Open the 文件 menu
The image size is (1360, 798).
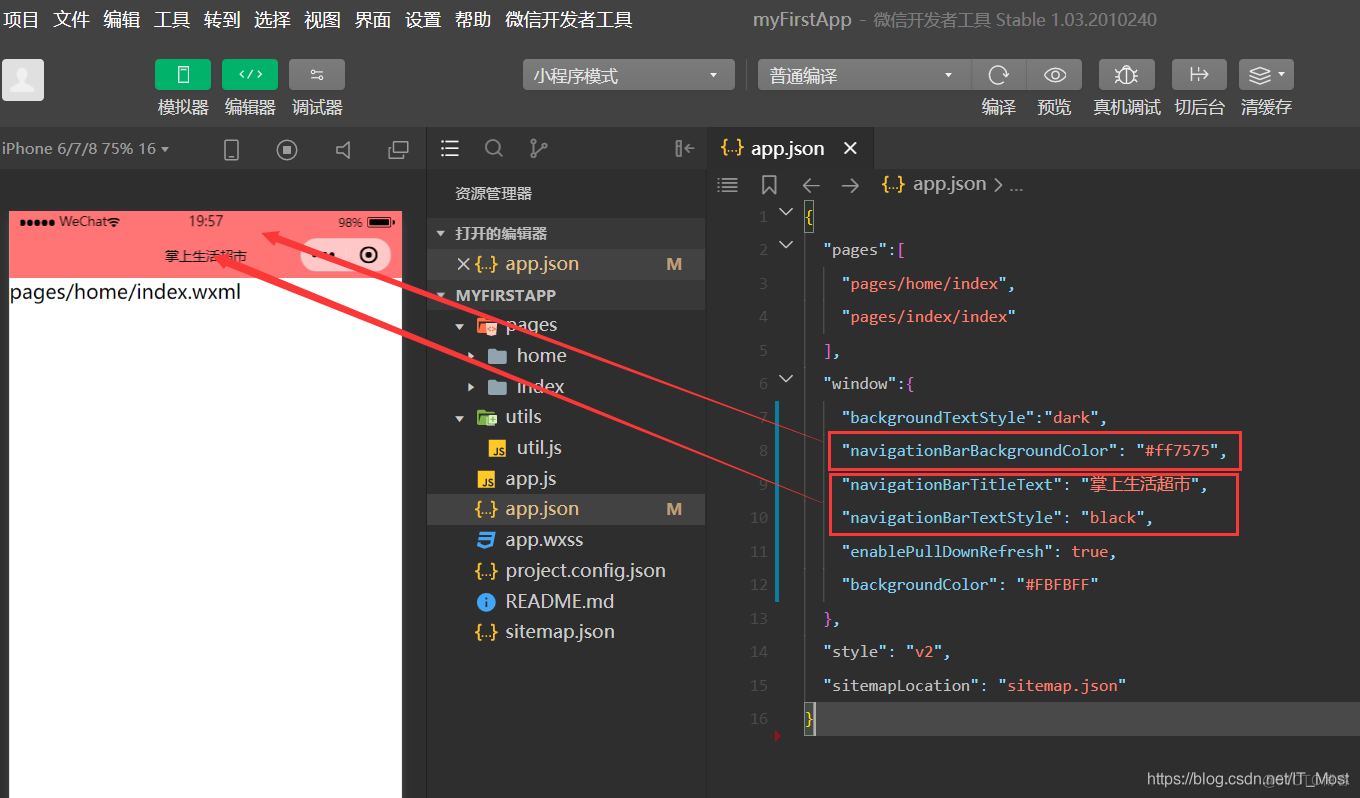point(71,20)
